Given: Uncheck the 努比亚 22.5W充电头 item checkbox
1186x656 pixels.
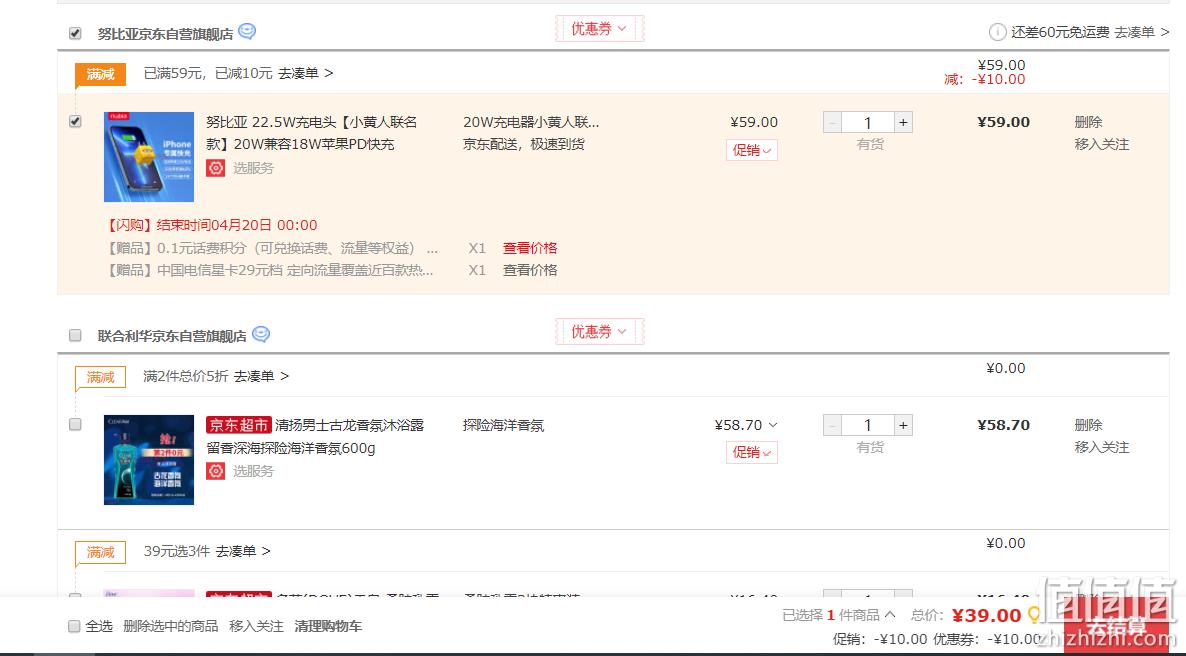Looking at the screenshot, I should tap(75, 121).
